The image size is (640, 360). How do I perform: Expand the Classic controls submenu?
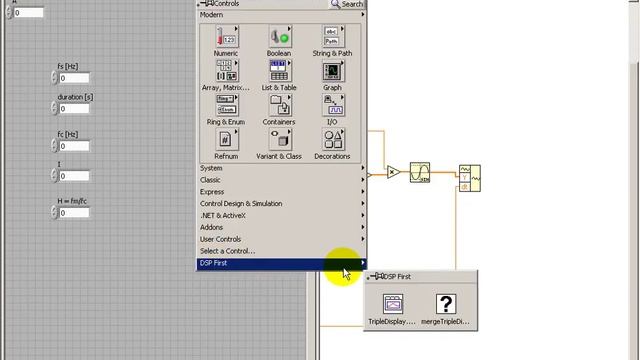pyautogui.click(x=281, y=180)
